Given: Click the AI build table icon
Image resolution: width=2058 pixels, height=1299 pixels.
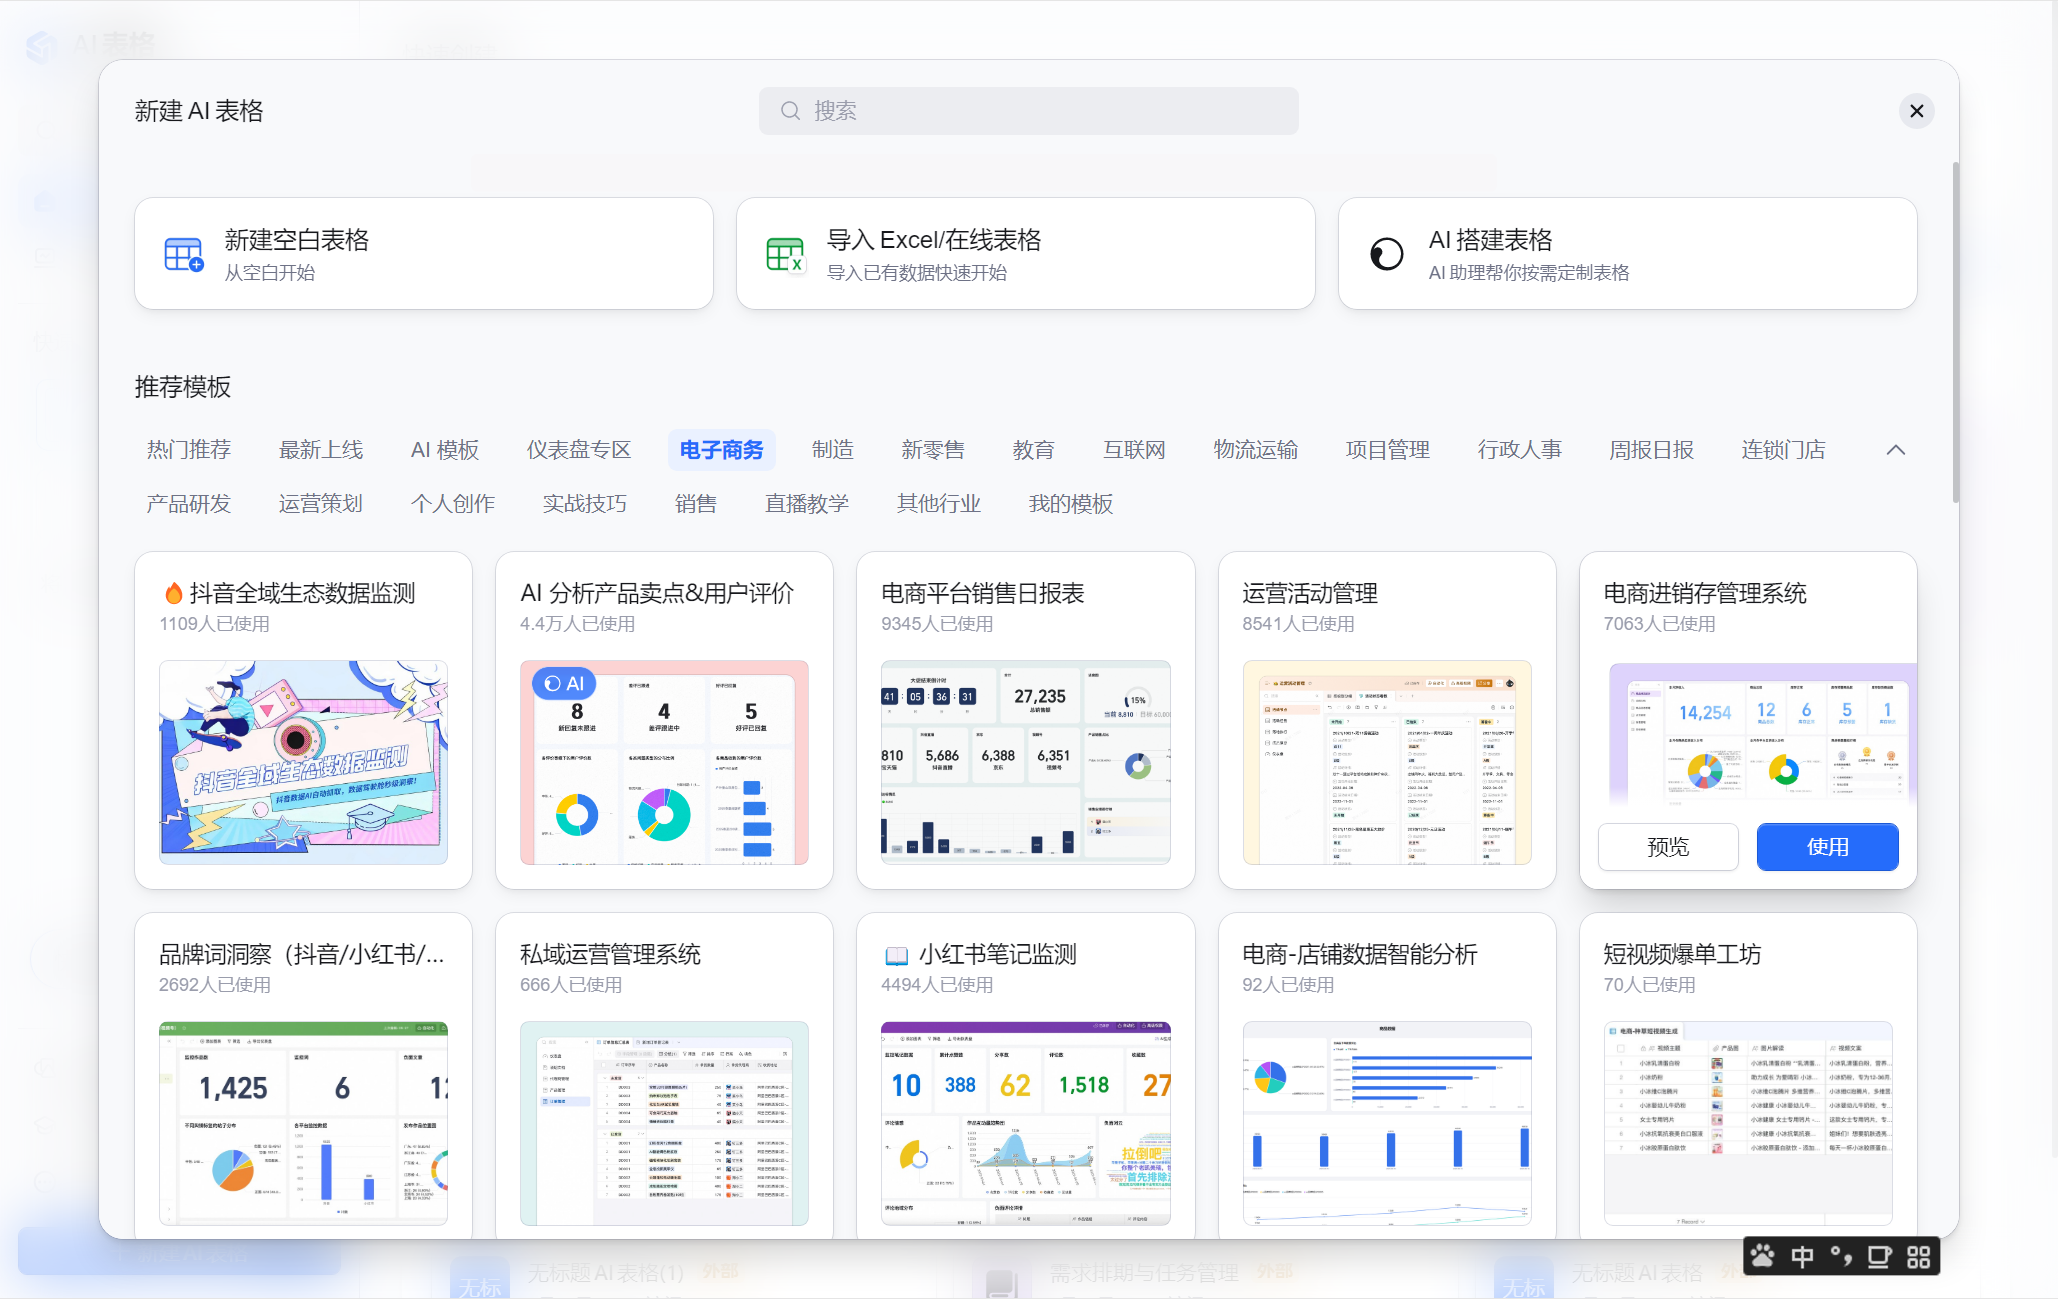Looking at the screenshot, I should click(1386, 254).
